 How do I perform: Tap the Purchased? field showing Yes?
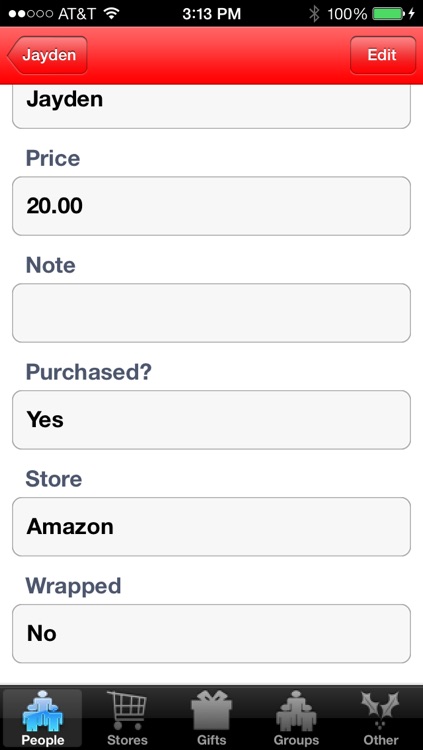coord(211,420)
